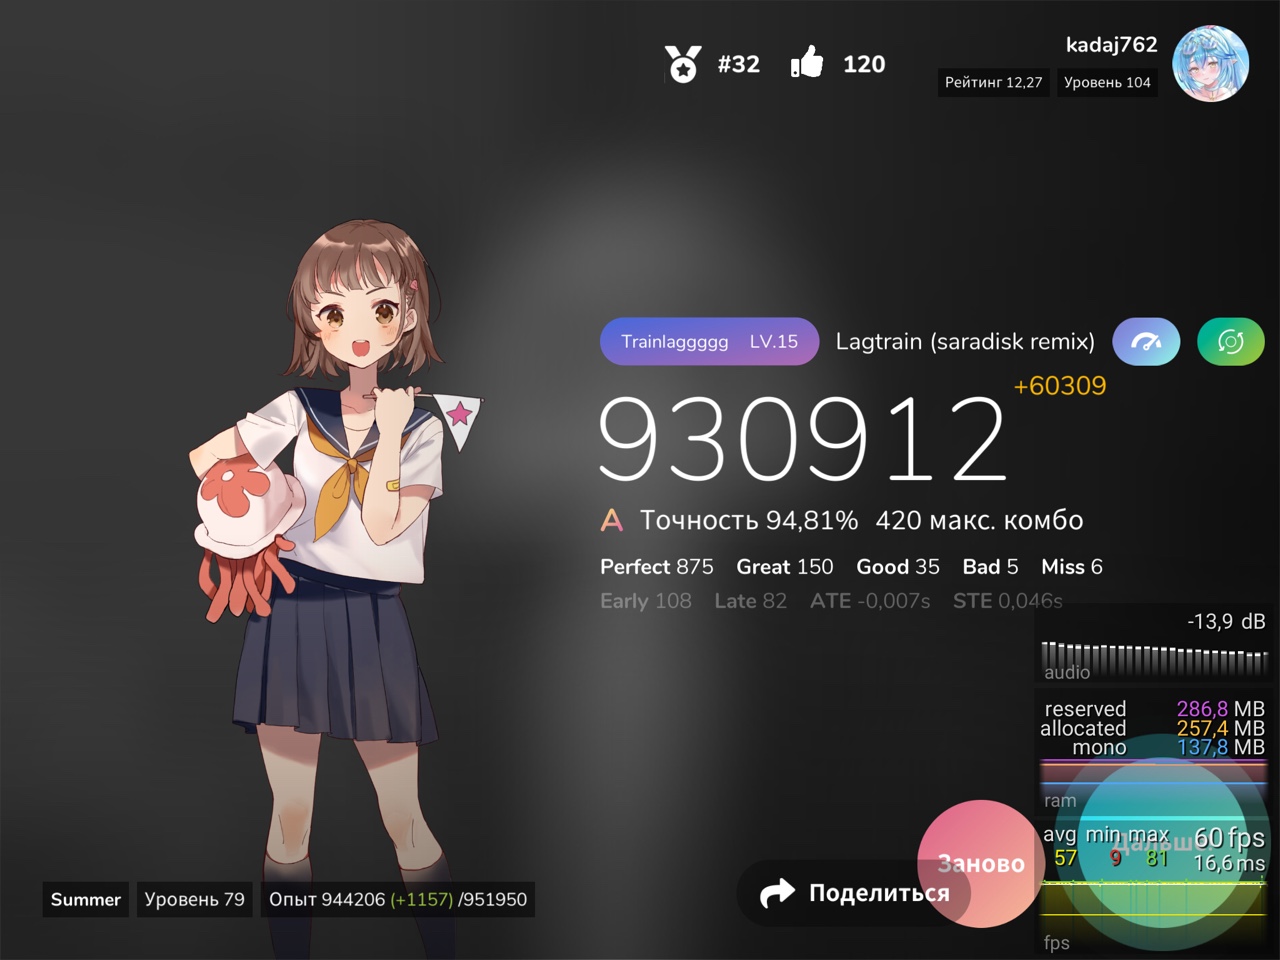Click the Рейтинг 12,27 rating label

point(994,82)
